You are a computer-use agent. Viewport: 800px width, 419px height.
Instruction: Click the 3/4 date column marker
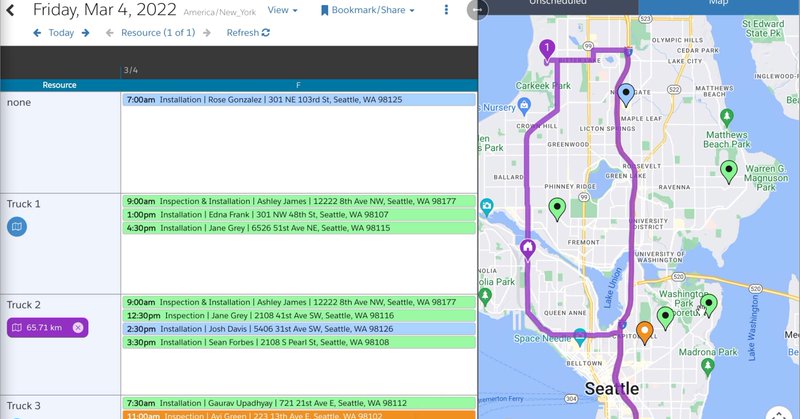131,70
